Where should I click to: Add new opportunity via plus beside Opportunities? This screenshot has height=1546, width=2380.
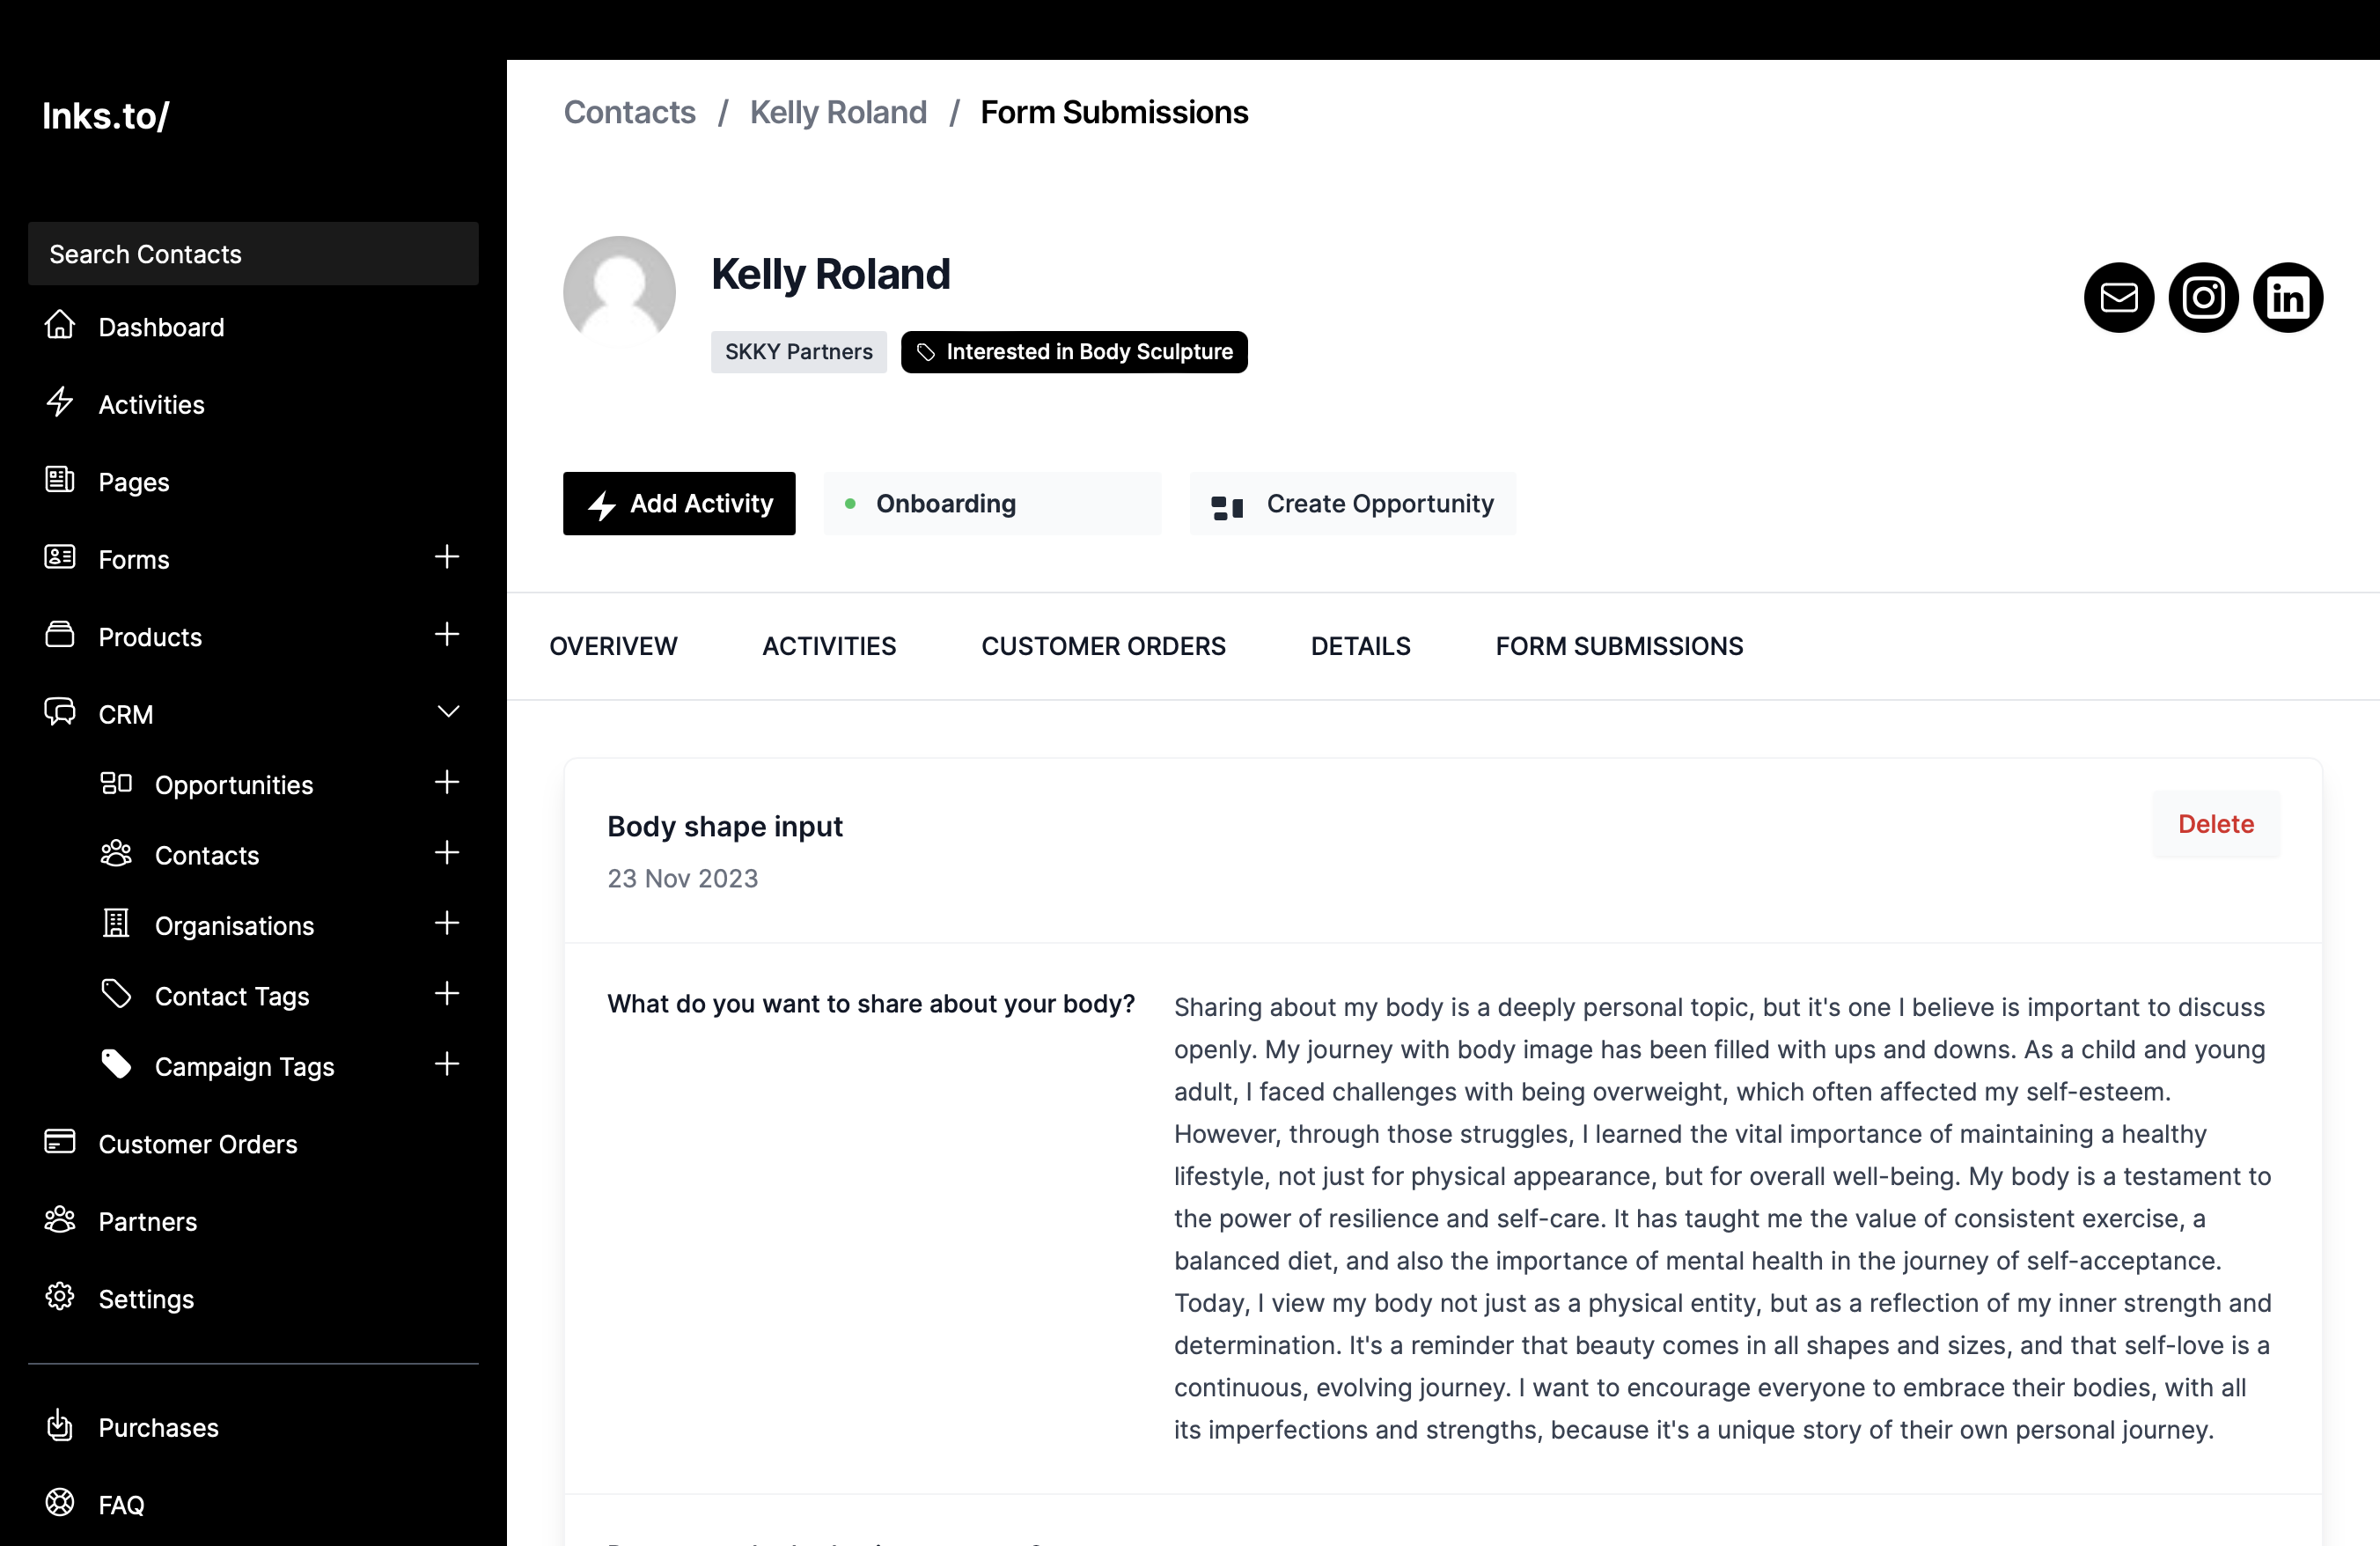447,782
